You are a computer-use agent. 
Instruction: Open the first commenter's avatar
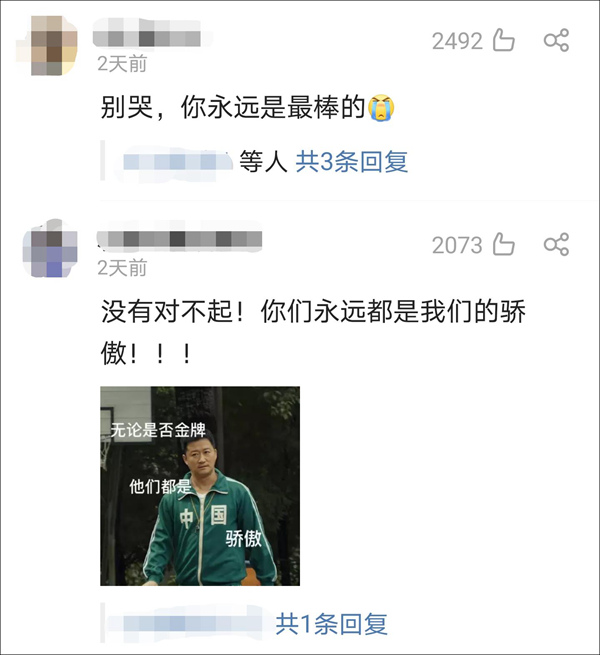(48, 45)
